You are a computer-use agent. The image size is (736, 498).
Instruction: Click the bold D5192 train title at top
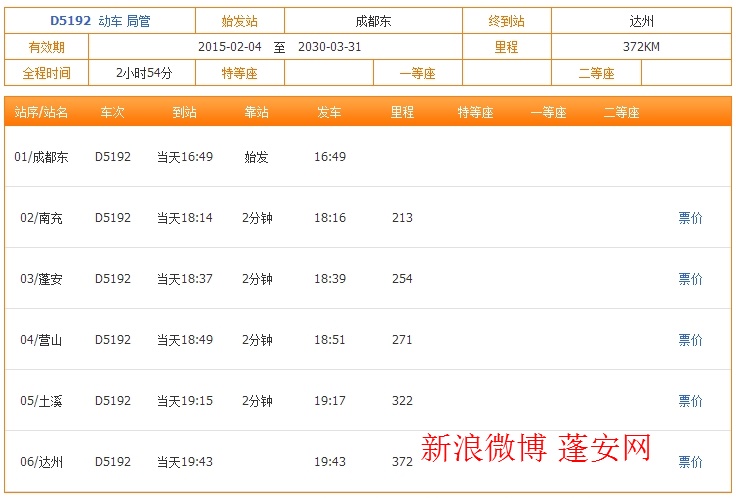pyautogui.click(x=70, y=20)
